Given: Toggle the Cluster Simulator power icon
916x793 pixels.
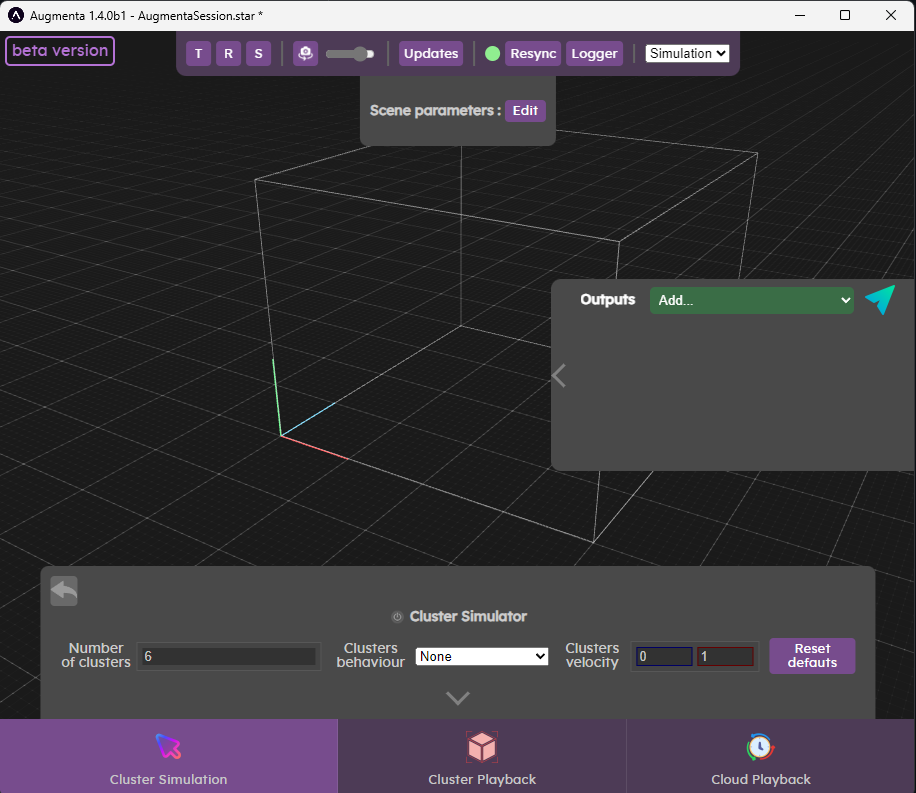Looking at the screenshot, I should click(x=397, y=617).
